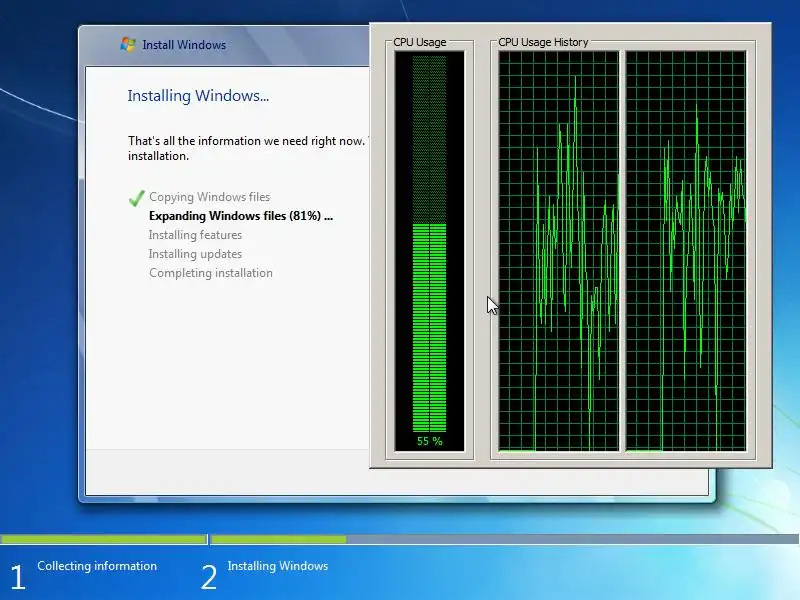Image resolution: width=800 pixels, height=600 pixels.
Task: Click the 55 % CPU usage readout
Action: [430, 441]
